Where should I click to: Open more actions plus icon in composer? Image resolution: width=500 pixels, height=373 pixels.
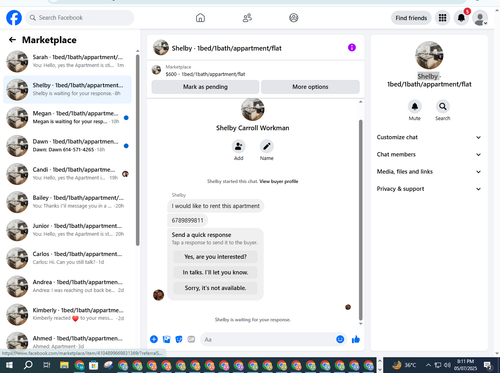[x=154, y=339]
